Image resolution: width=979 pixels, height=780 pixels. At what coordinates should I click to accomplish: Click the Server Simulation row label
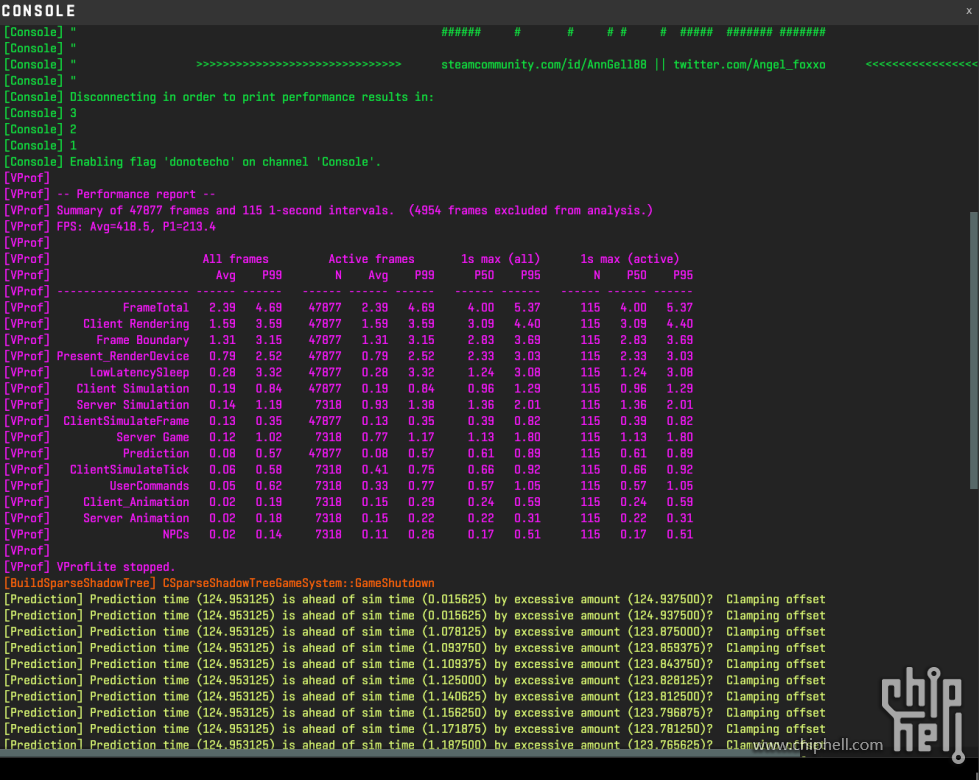(133, 405)
